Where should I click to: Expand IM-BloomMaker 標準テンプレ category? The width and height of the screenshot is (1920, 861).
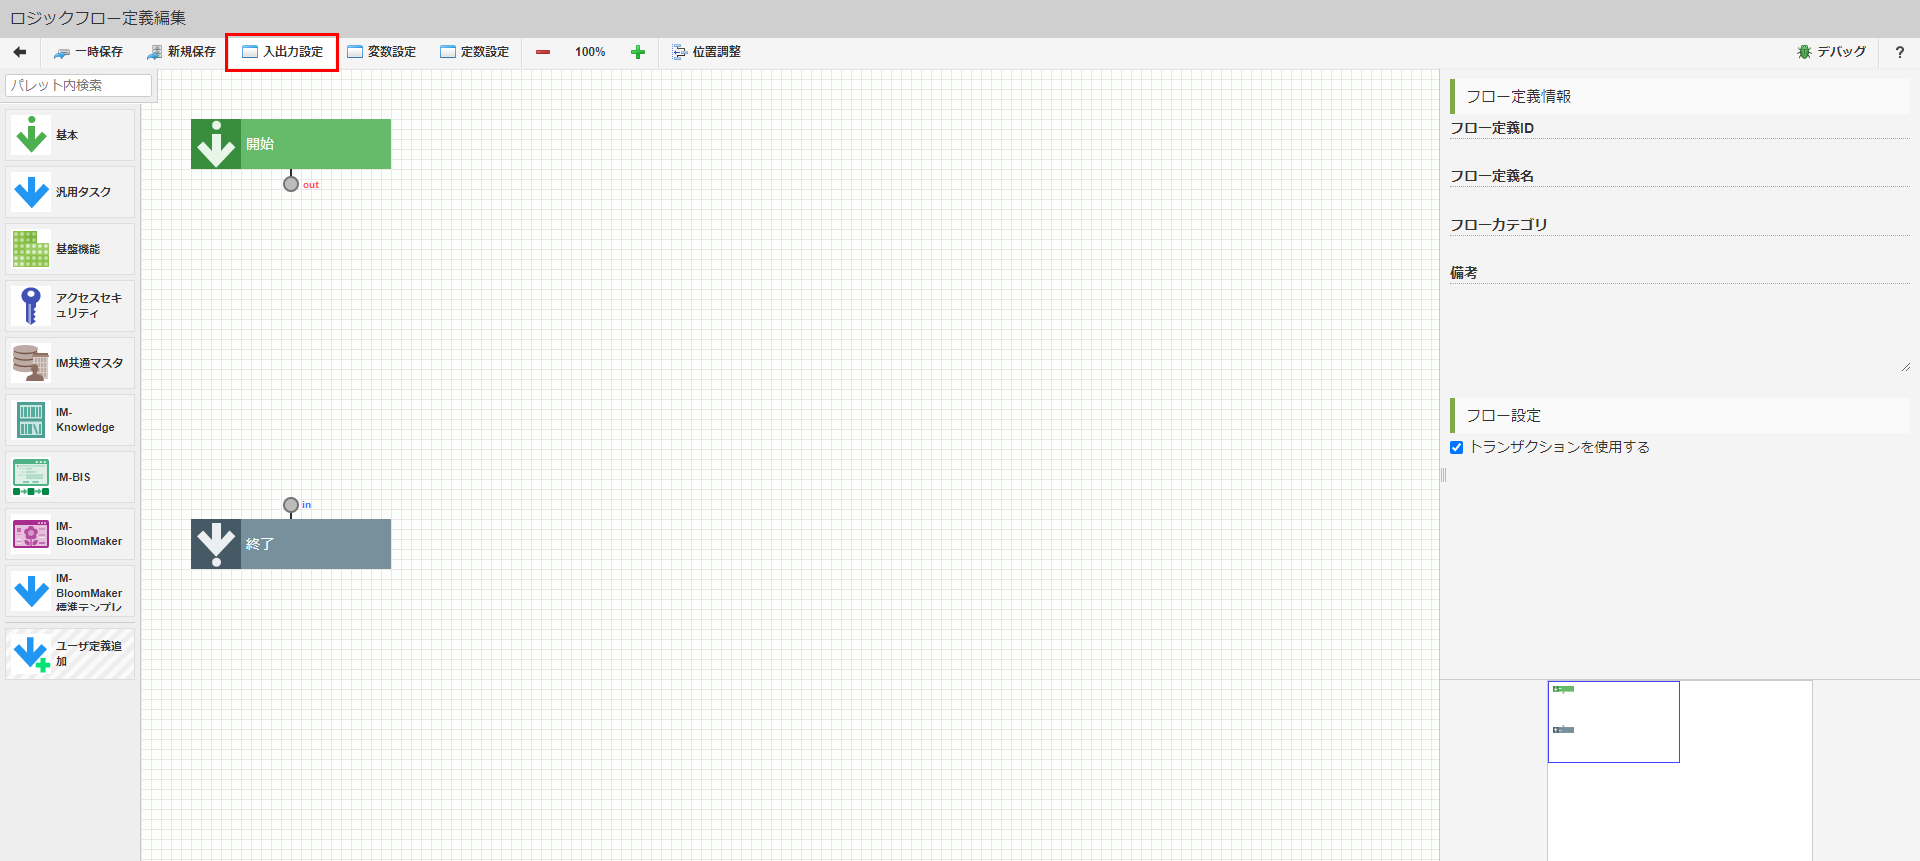tap(70, 592)
